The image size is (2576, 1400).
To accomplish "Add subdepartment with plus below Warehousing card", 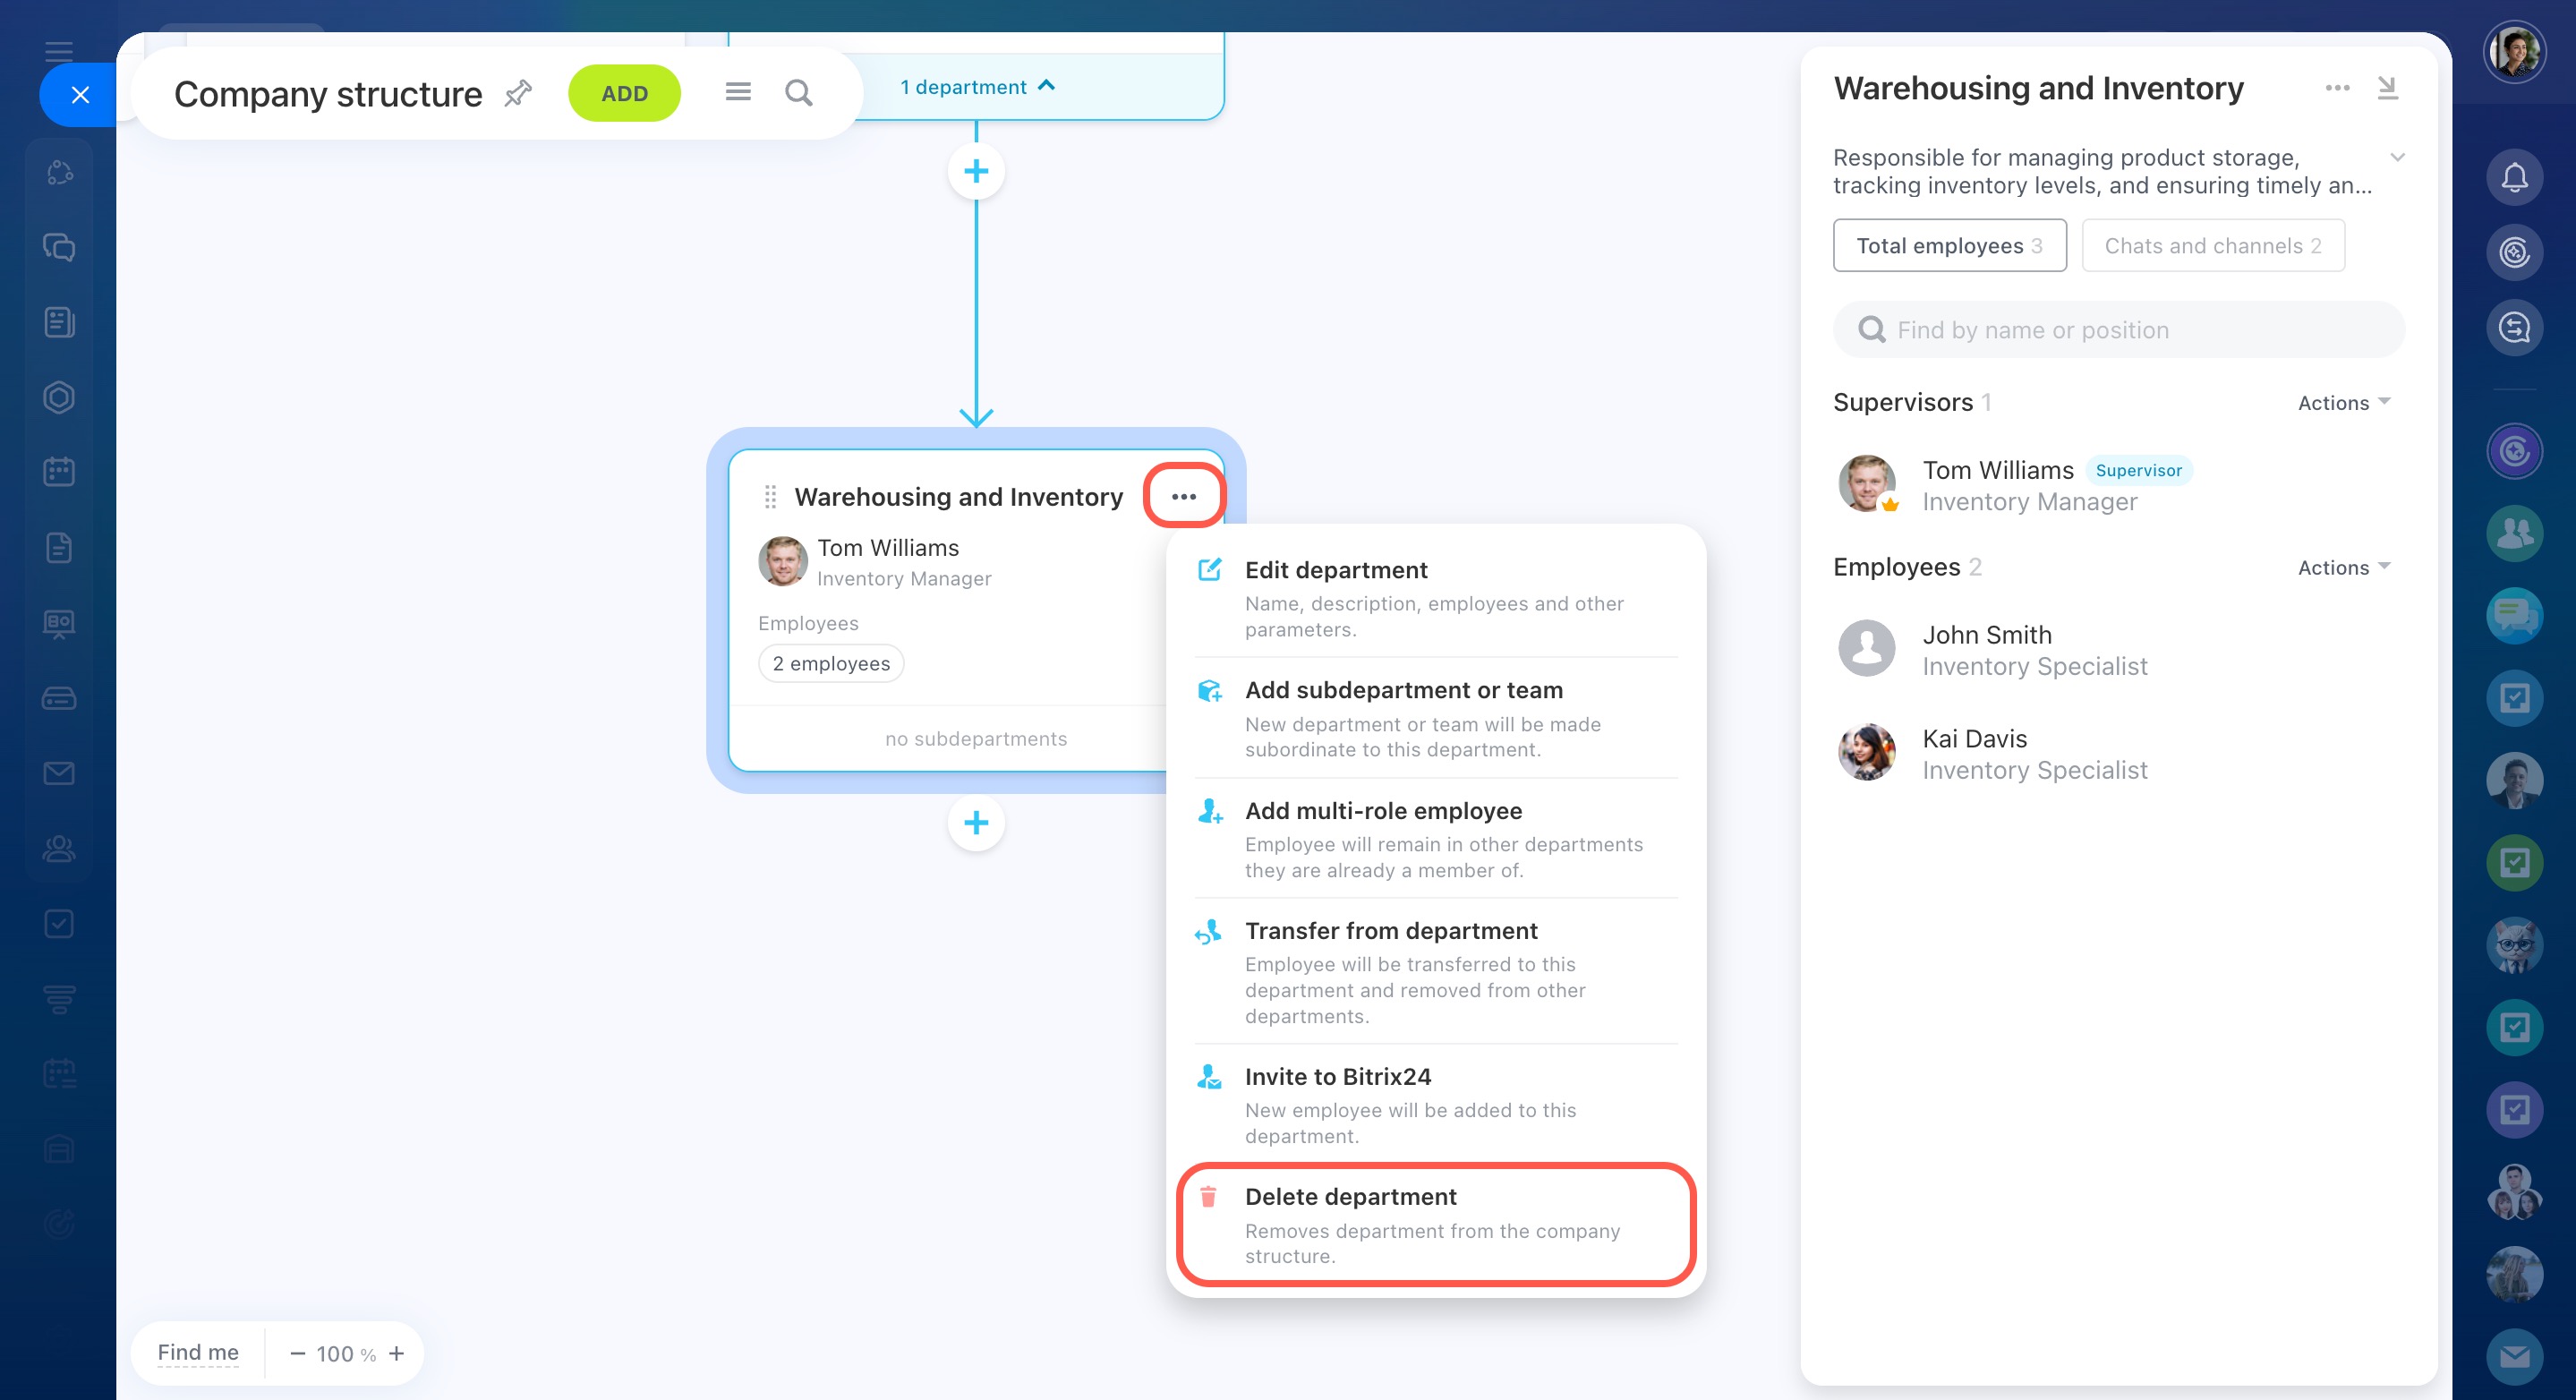I will click(976, 822).
